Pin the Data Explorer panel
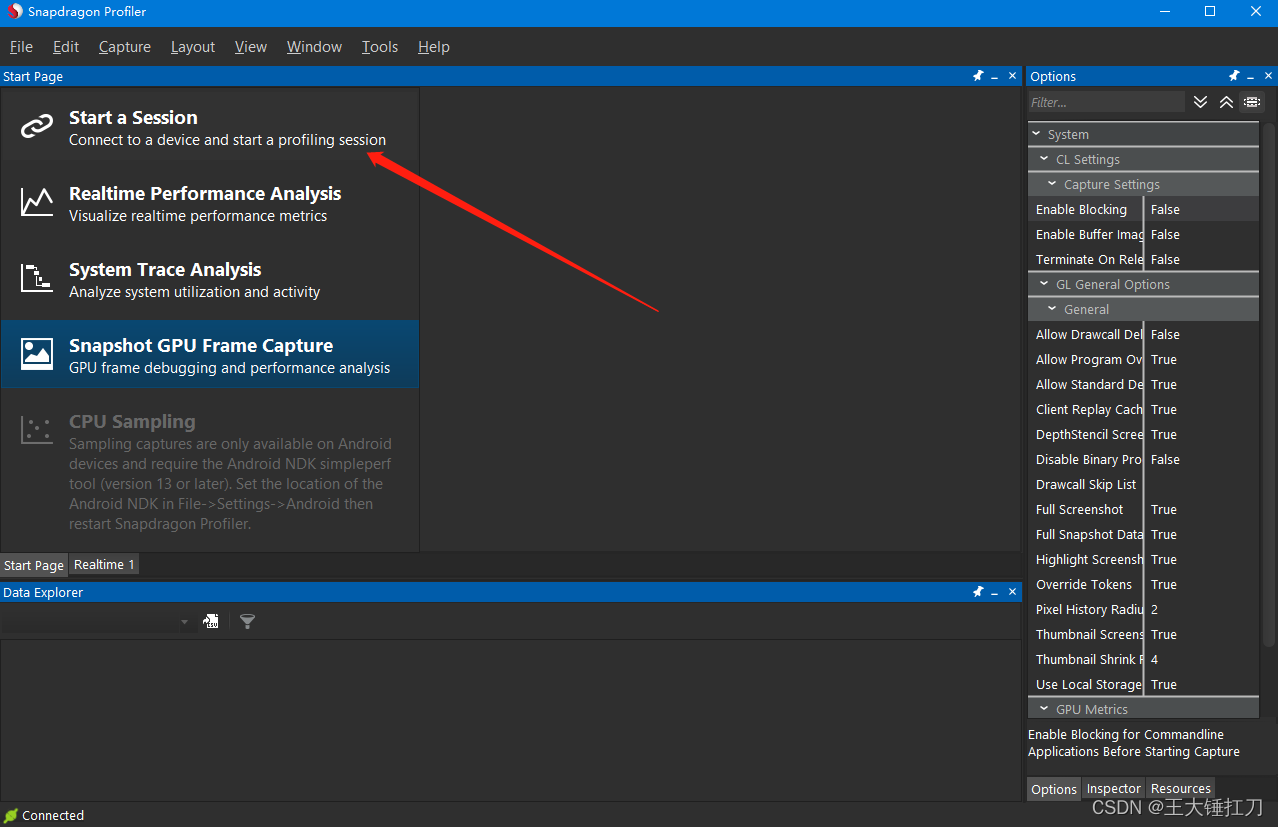The height and width of the screenshot is (827, 1278). 978,592
